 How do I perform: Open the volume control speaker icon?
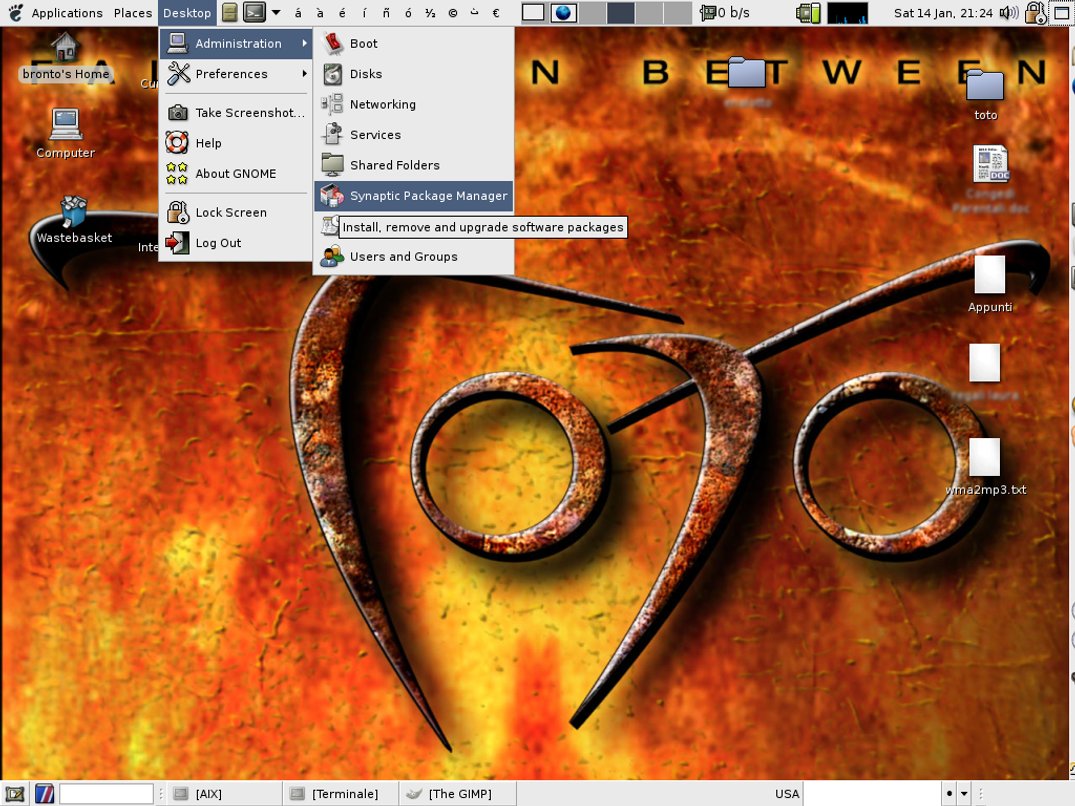point(1008,12)
